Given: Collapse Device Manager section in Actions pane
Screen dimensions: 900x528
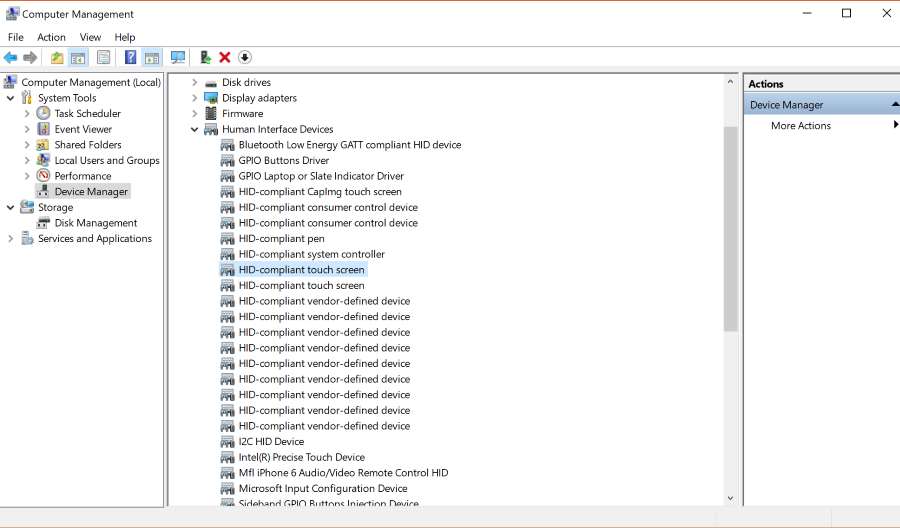Looking at the screenshot, I should (x=895, y=104).
